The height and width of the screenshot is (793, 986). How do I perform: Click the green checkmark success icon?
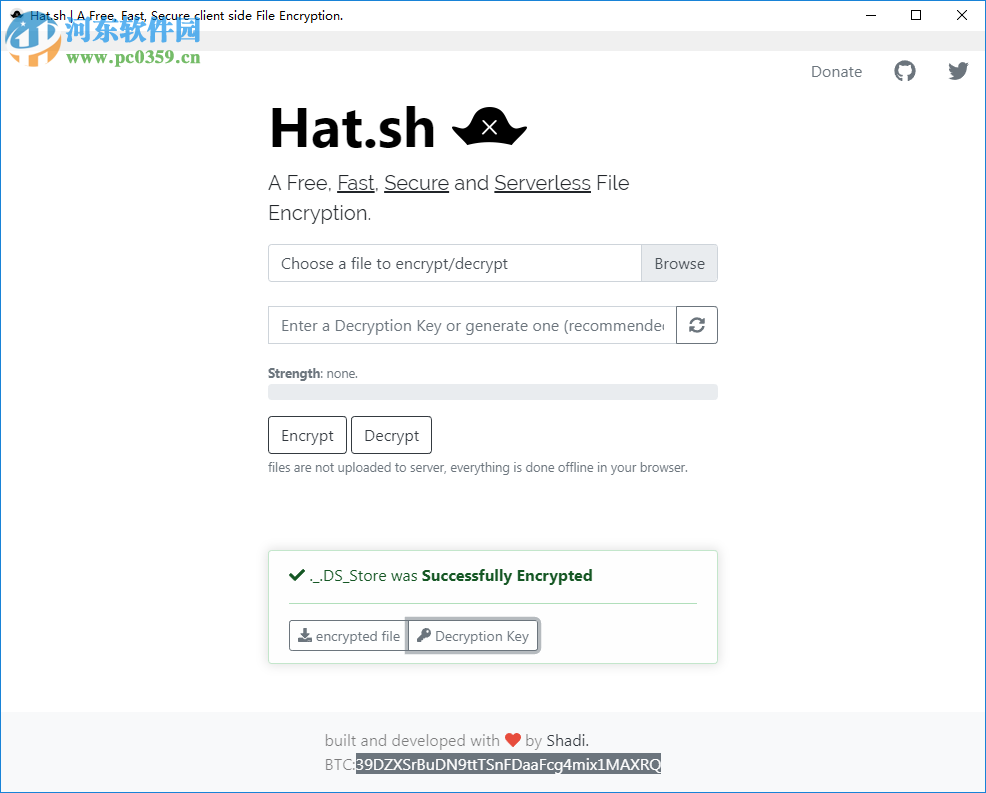(x=296, y=575)
